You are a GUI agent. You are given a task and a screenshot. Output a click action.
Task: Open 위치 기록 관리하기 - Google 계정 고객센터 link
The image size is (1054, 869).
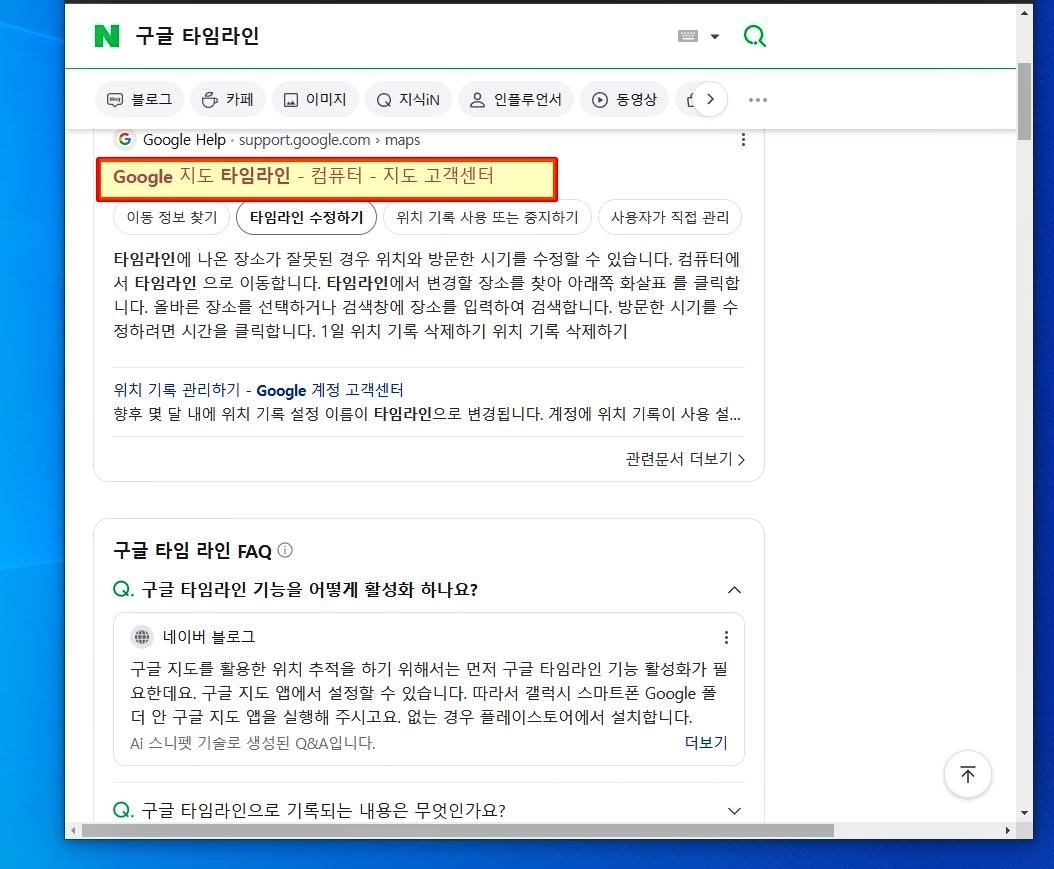[x=258, y=390]
